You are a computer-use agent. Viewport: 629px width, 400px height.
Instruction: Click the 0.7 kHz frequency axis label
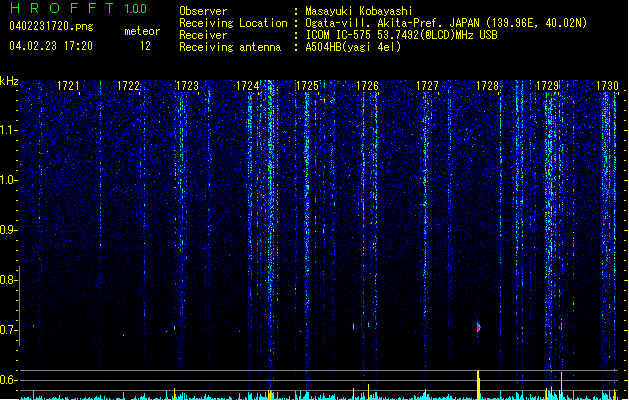coord(8,330)
